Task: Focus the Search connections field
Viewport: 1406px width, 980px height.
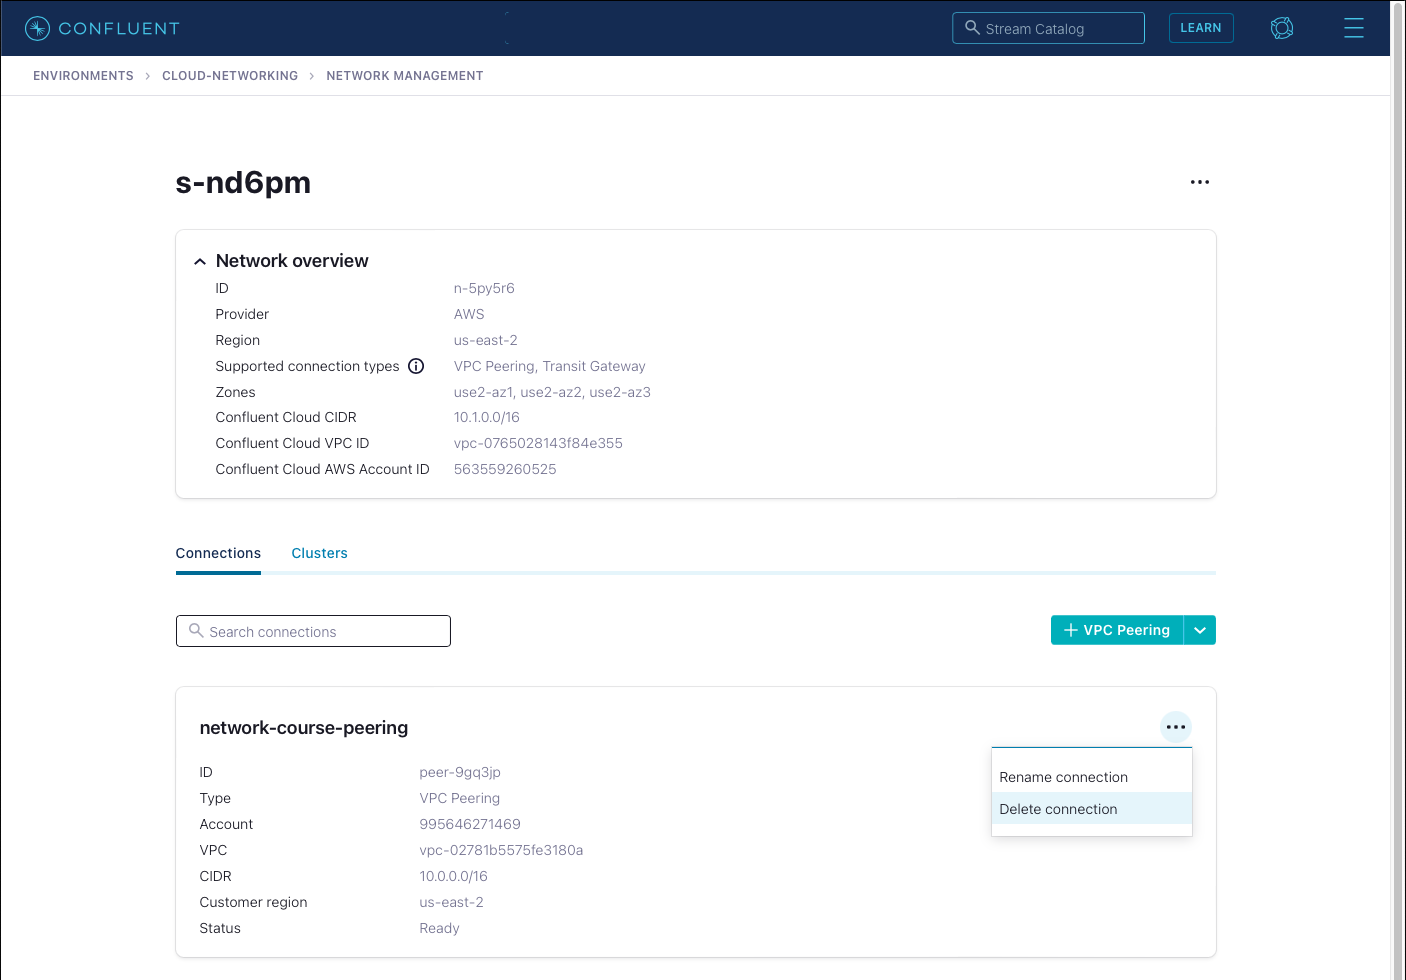Action: (x=313, y=631)
